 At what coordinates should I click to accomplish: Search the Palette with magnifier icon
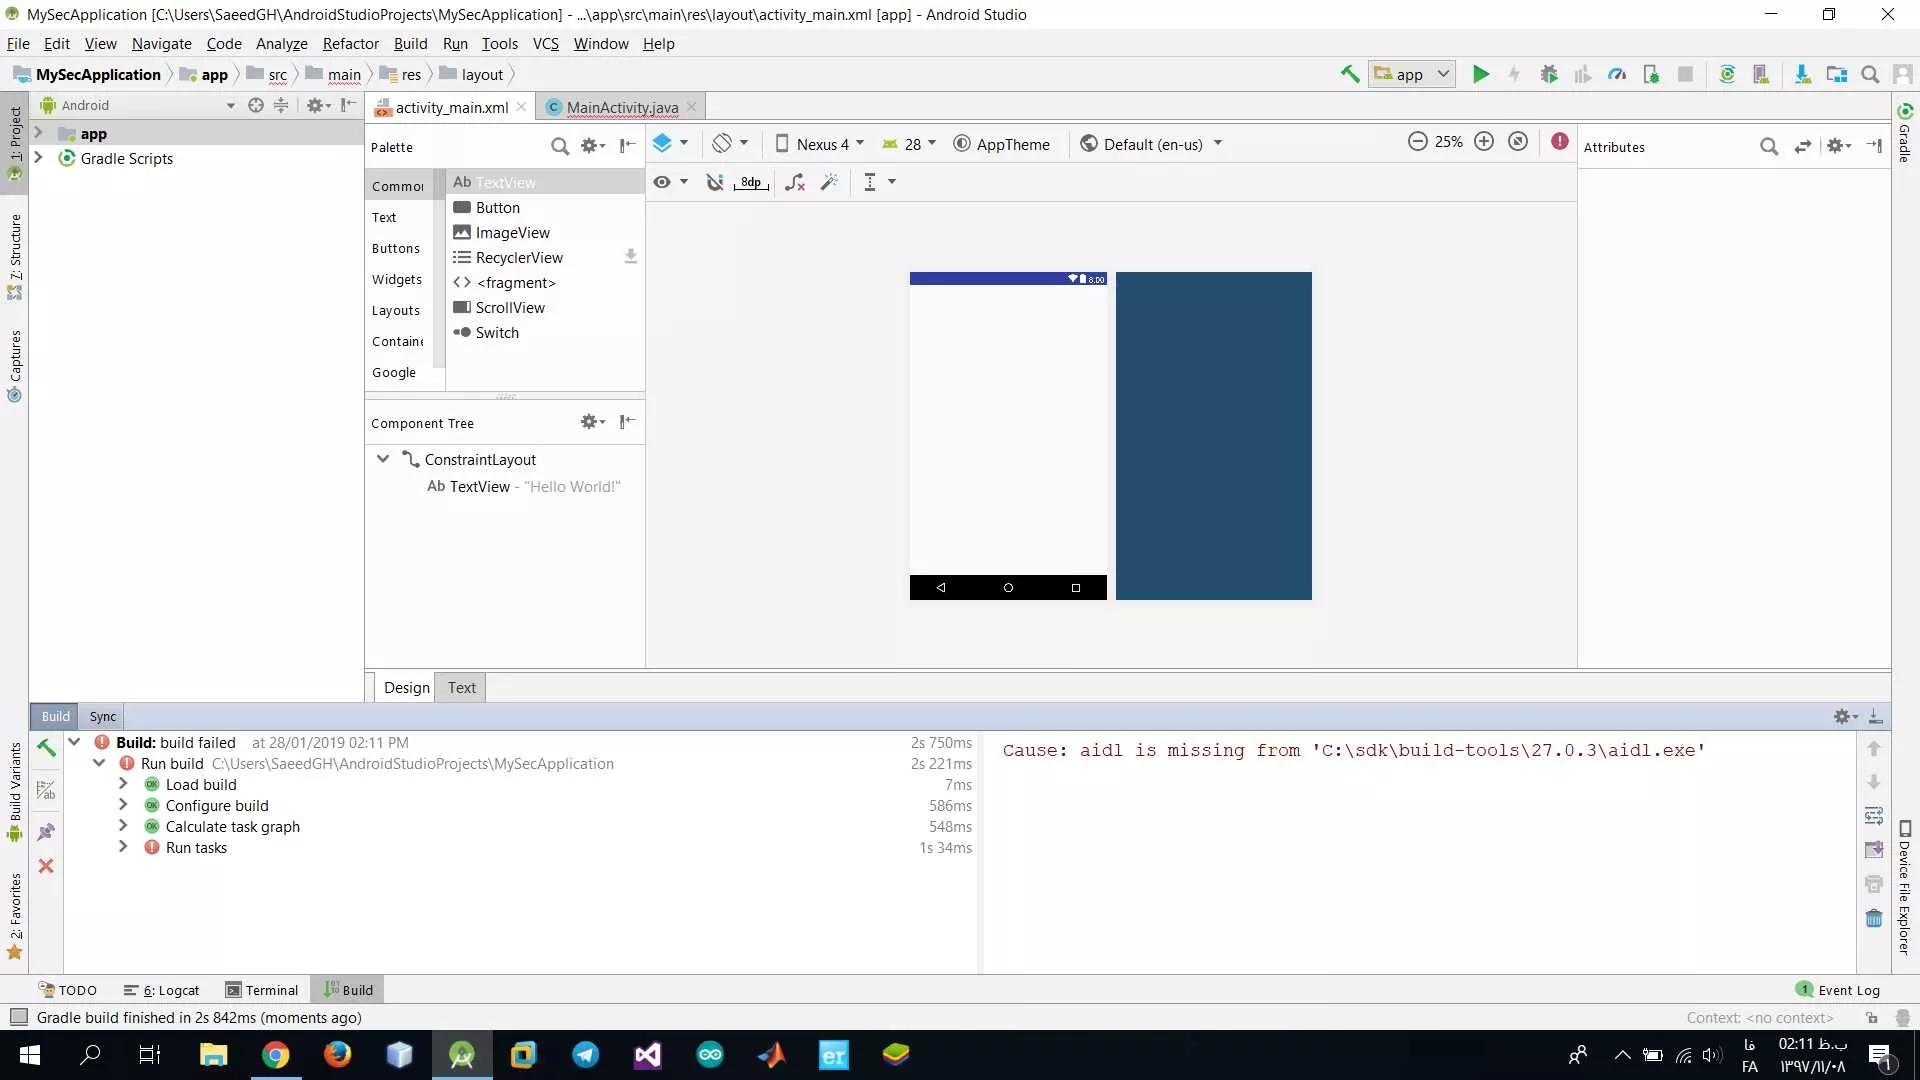click(x=560, y=146)
